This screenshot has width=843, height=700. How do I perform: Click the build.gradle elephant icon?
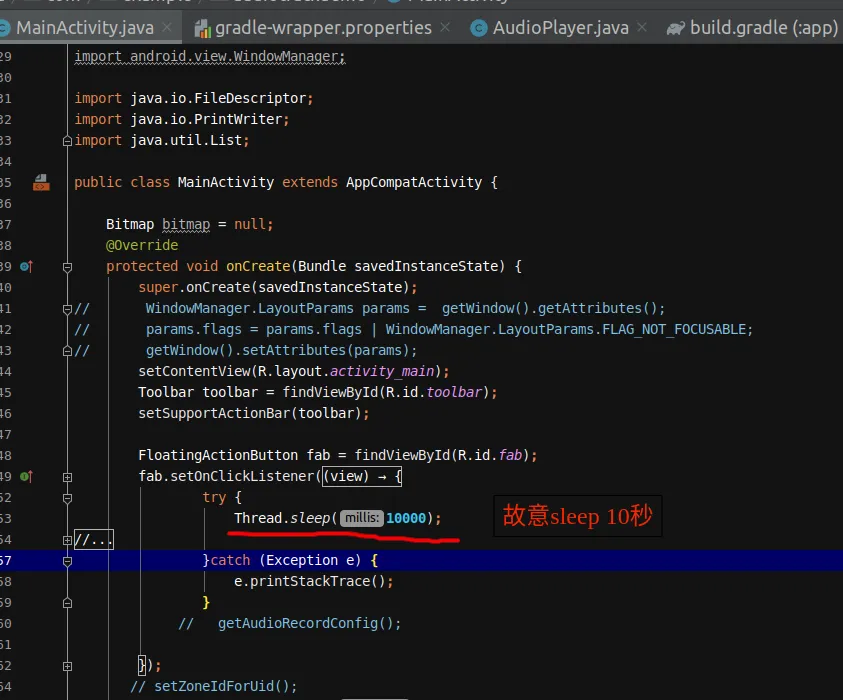click(x=676, y=28)
